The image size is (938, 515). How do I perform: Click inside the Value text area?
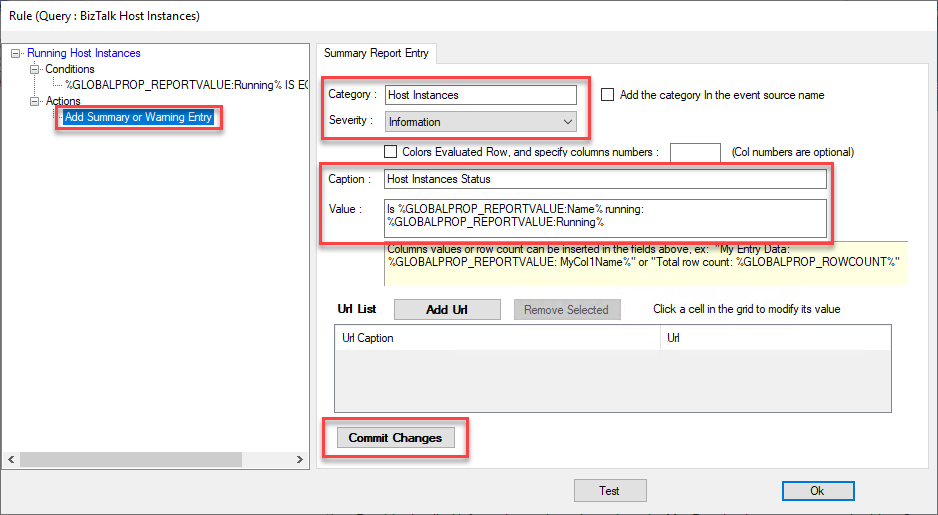(x=605, y=217)
